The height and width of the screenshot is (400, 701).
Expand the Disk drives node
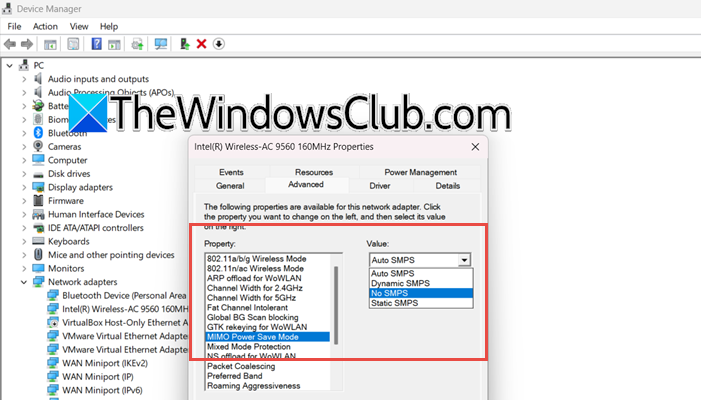[24, 174]
